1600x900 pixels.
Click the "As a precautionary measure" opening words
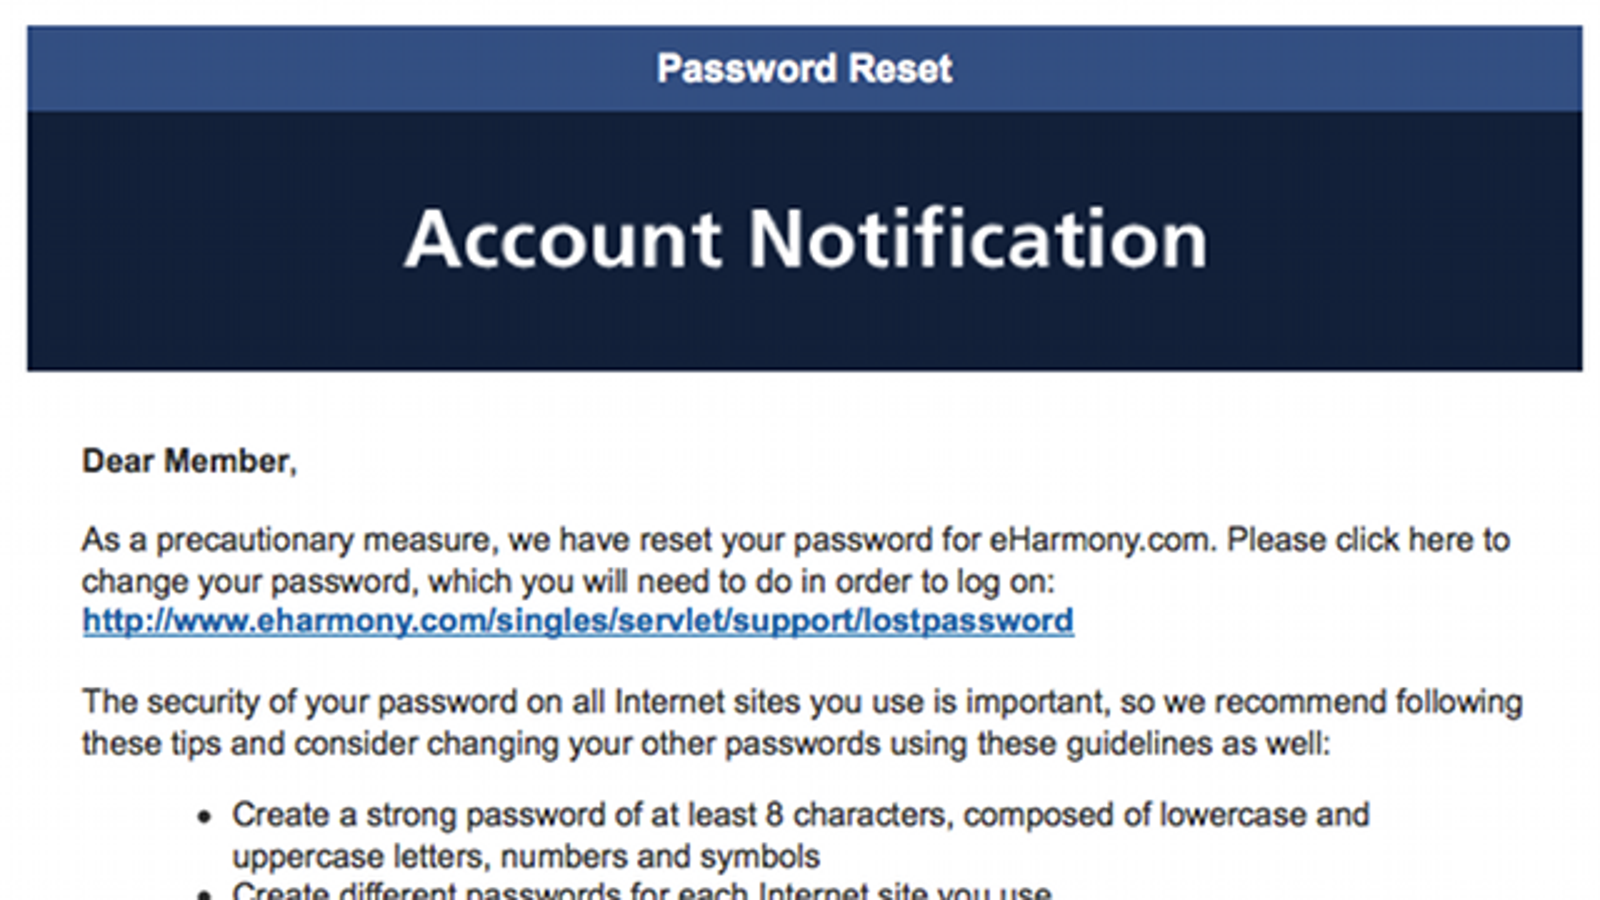285,541
